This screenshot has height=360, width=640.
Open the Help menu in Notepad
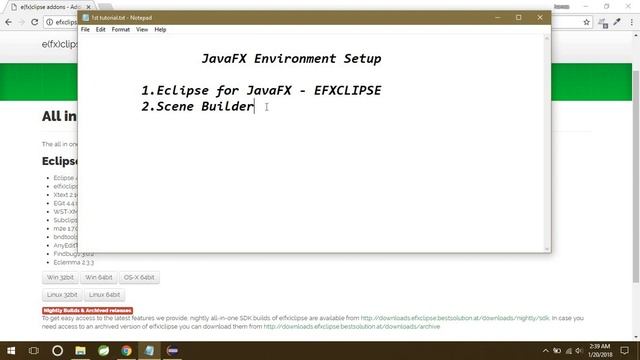click(160, 29)
